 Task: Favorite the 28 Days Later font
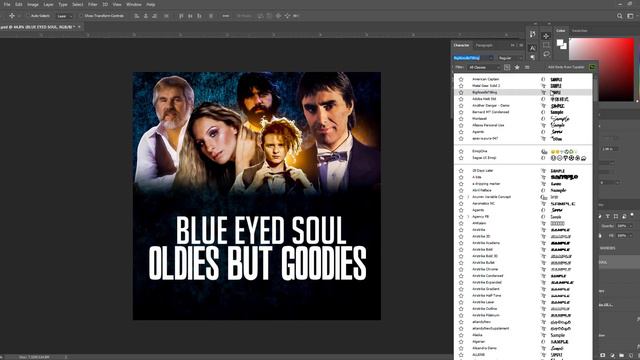(461, 171)
